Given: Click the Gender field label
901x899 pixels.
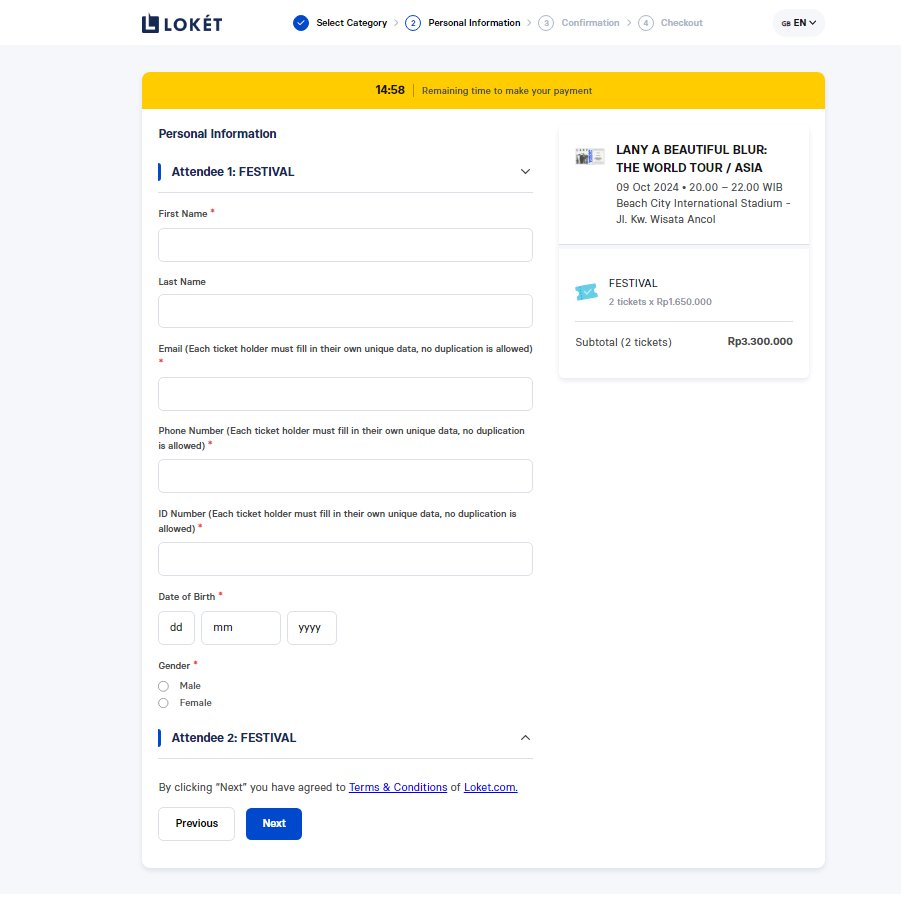Looking at the screenshot, I should [x=174, y=666].
